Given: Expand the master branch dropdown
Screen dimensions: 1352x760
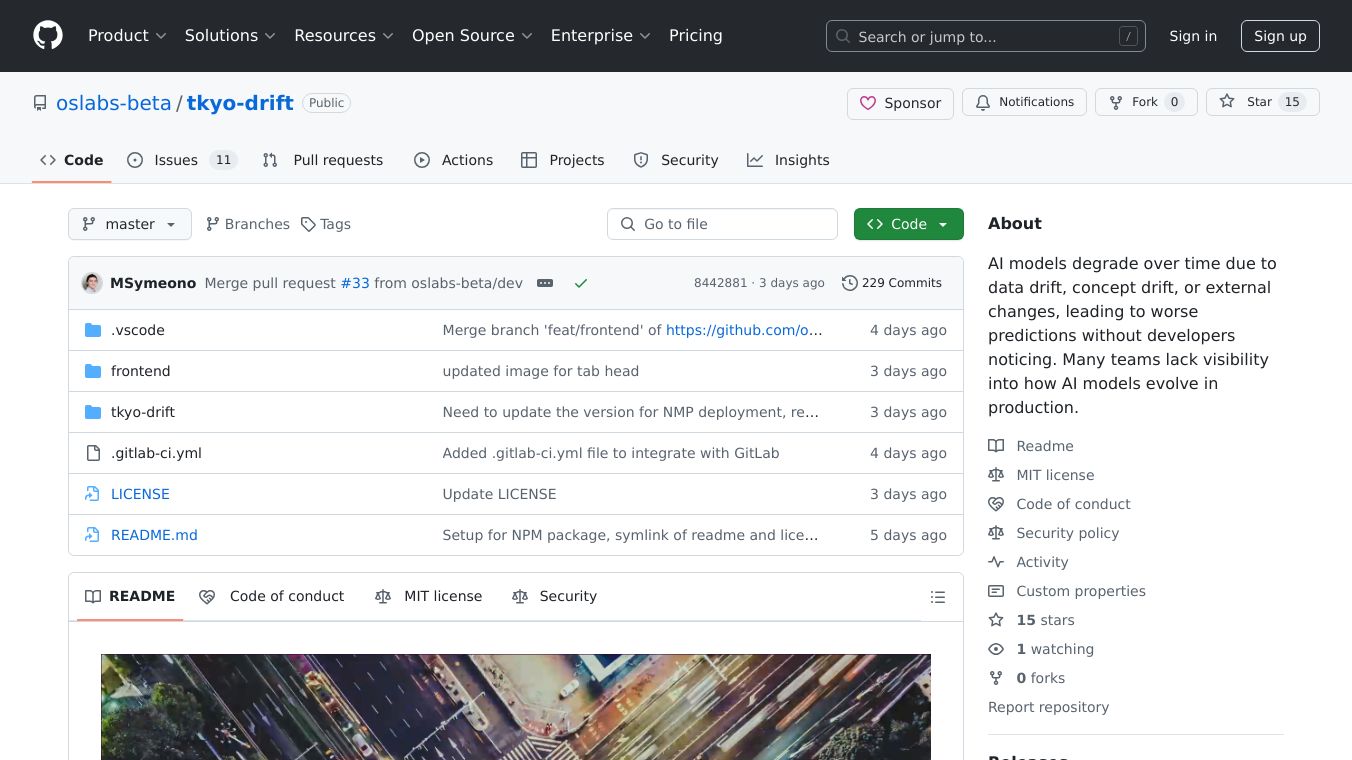Looking at the screenshot, I should click(x=130, y=224).
